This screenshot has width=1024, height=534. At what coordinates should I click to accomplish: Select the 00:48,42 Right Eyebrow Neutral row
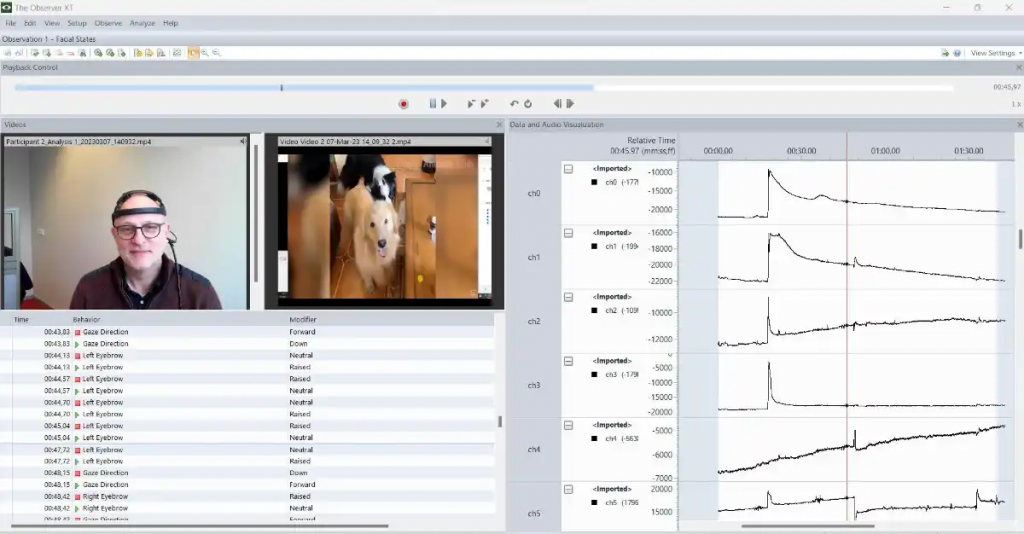tap(247, 508)
